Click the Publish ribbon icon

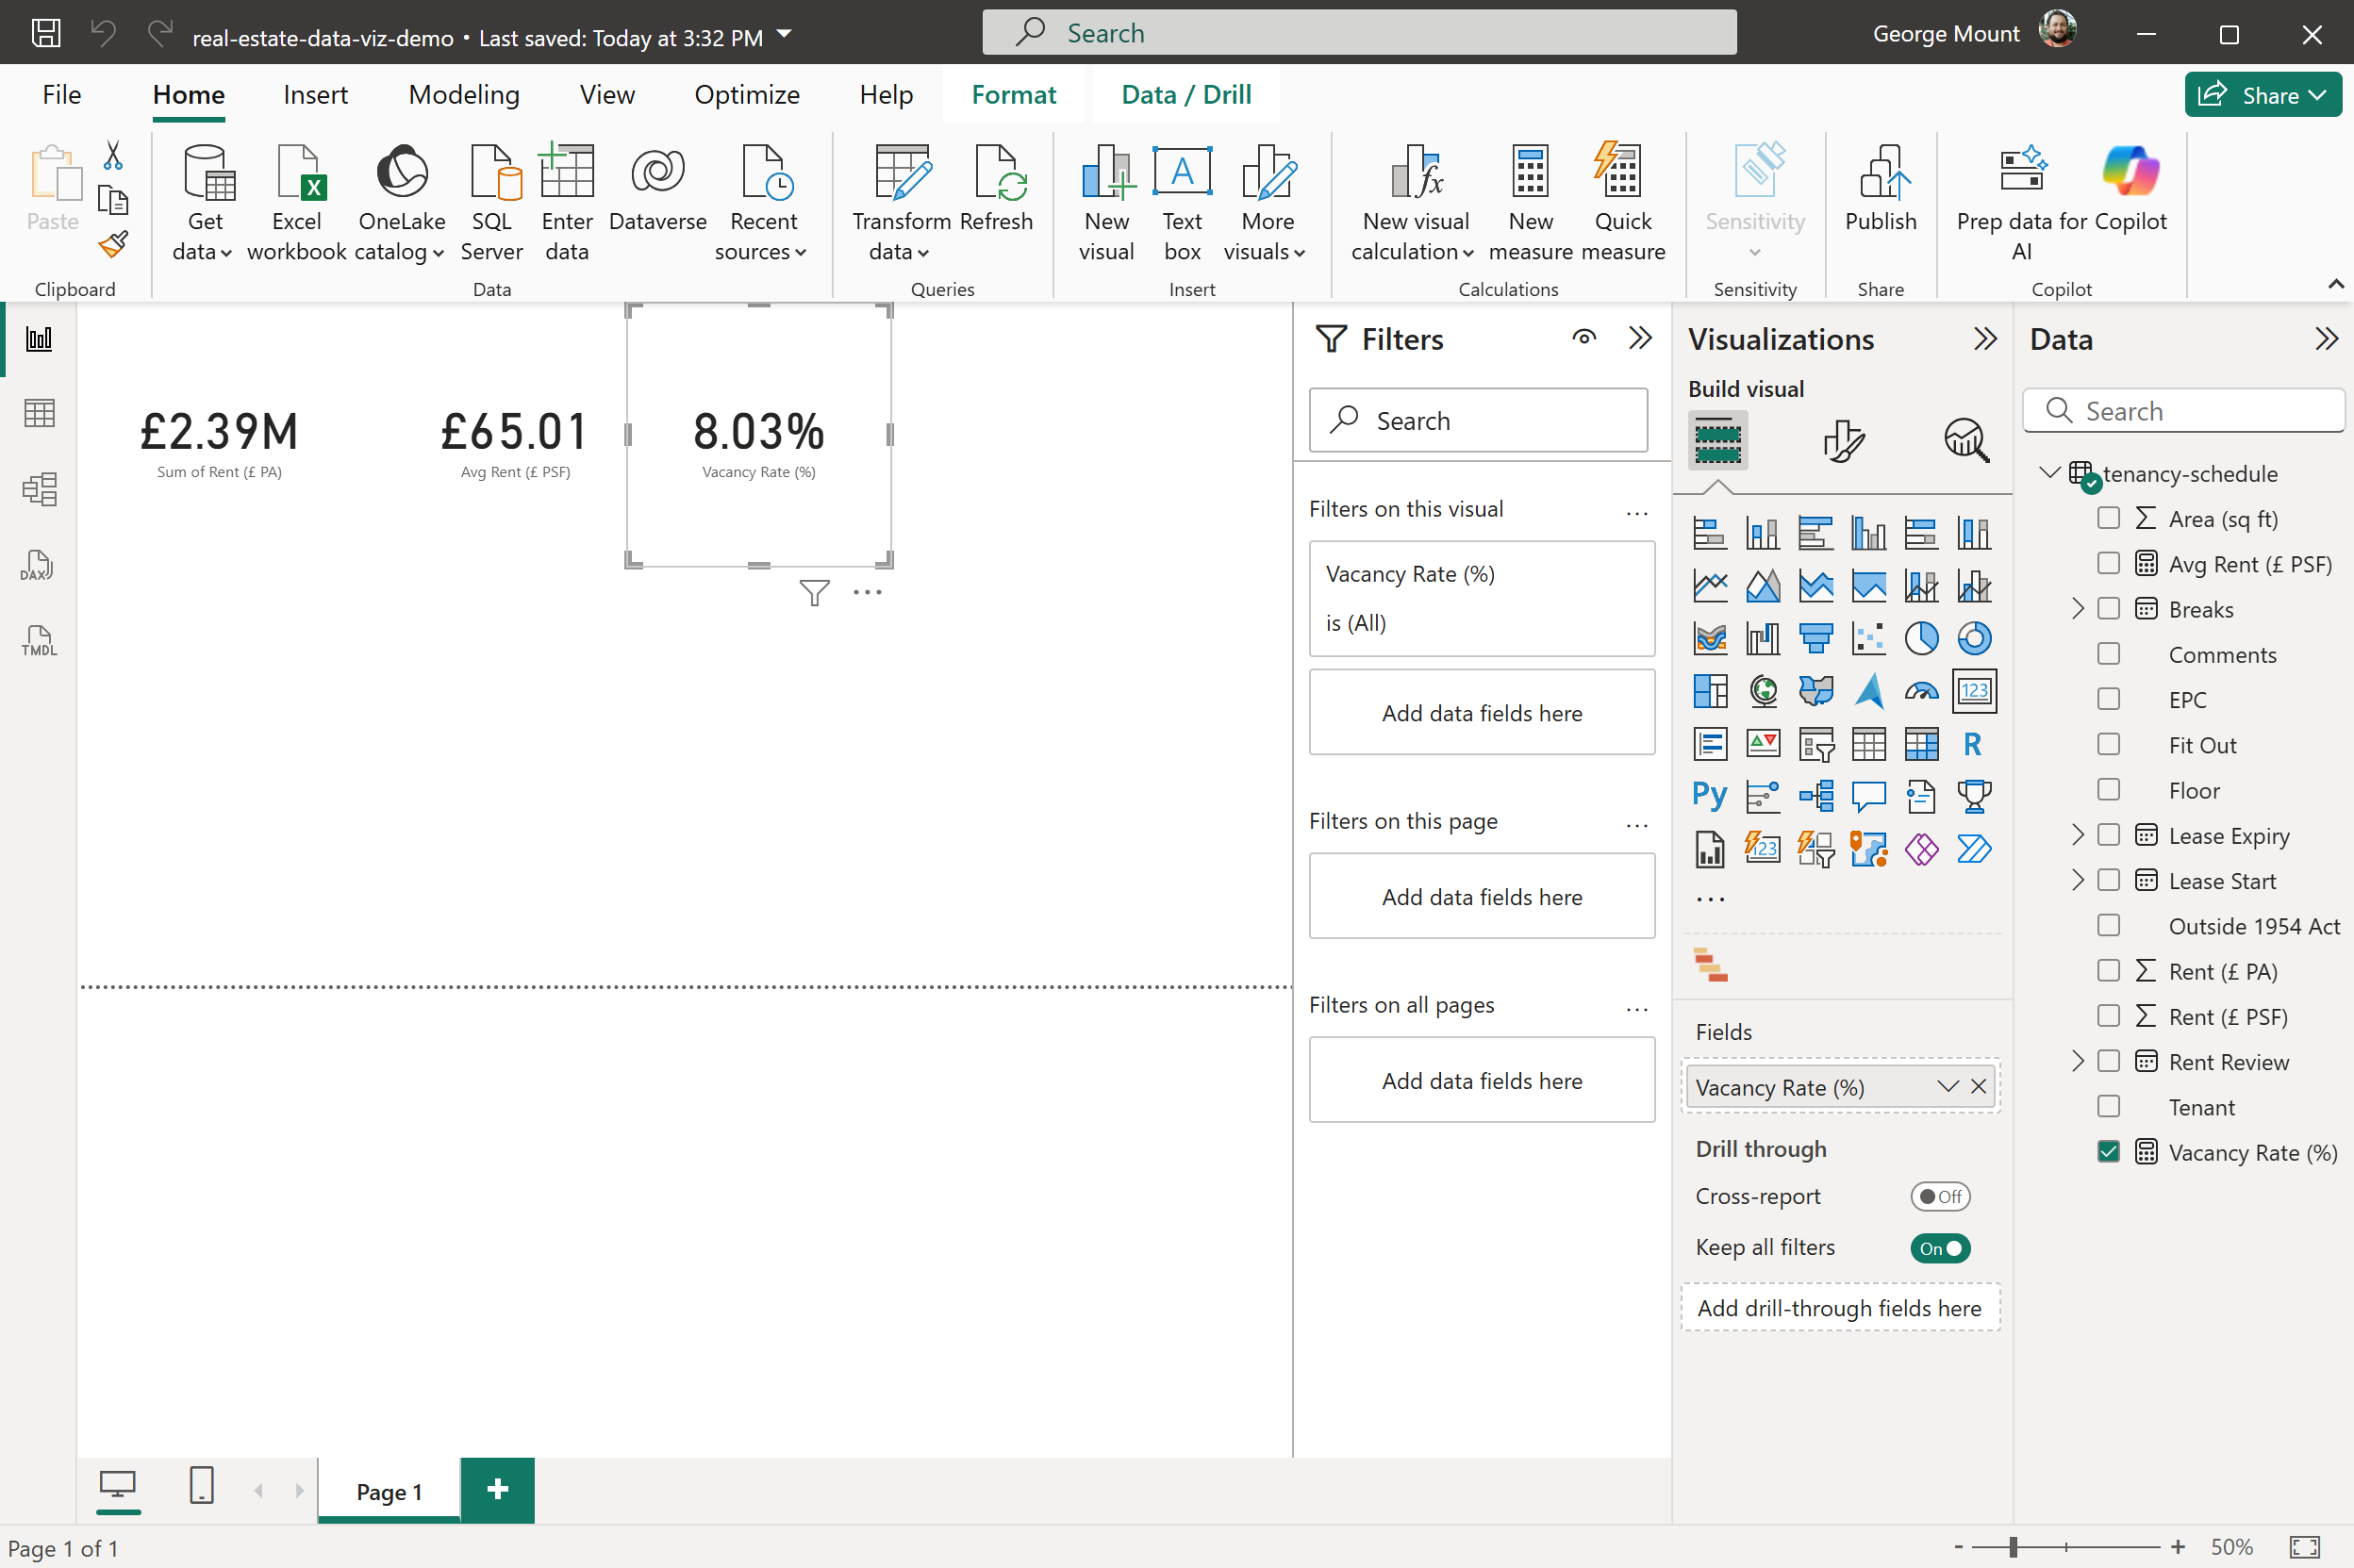coord(1880,200)
